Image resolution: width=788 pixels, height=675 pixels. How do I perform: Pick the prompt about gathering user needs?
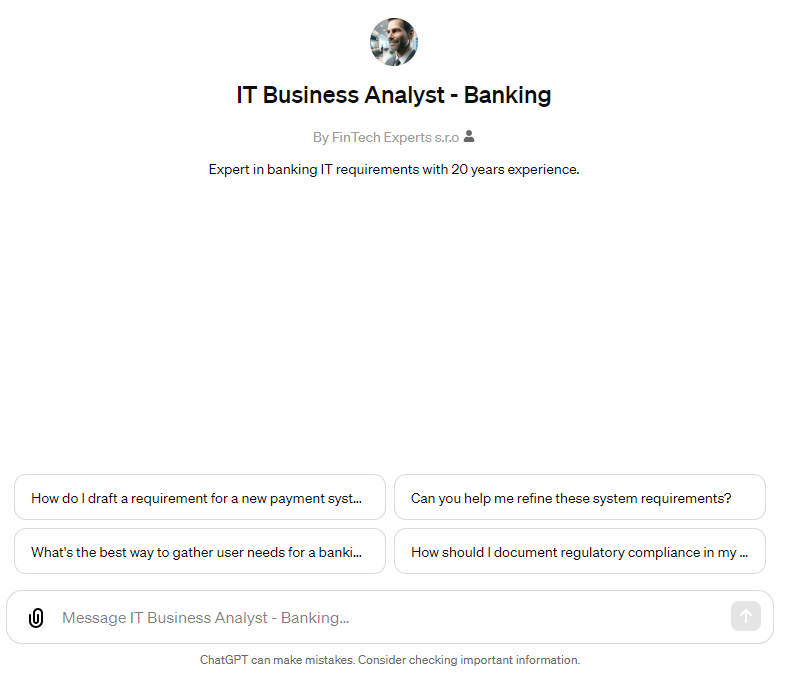(x=200, y=551)
